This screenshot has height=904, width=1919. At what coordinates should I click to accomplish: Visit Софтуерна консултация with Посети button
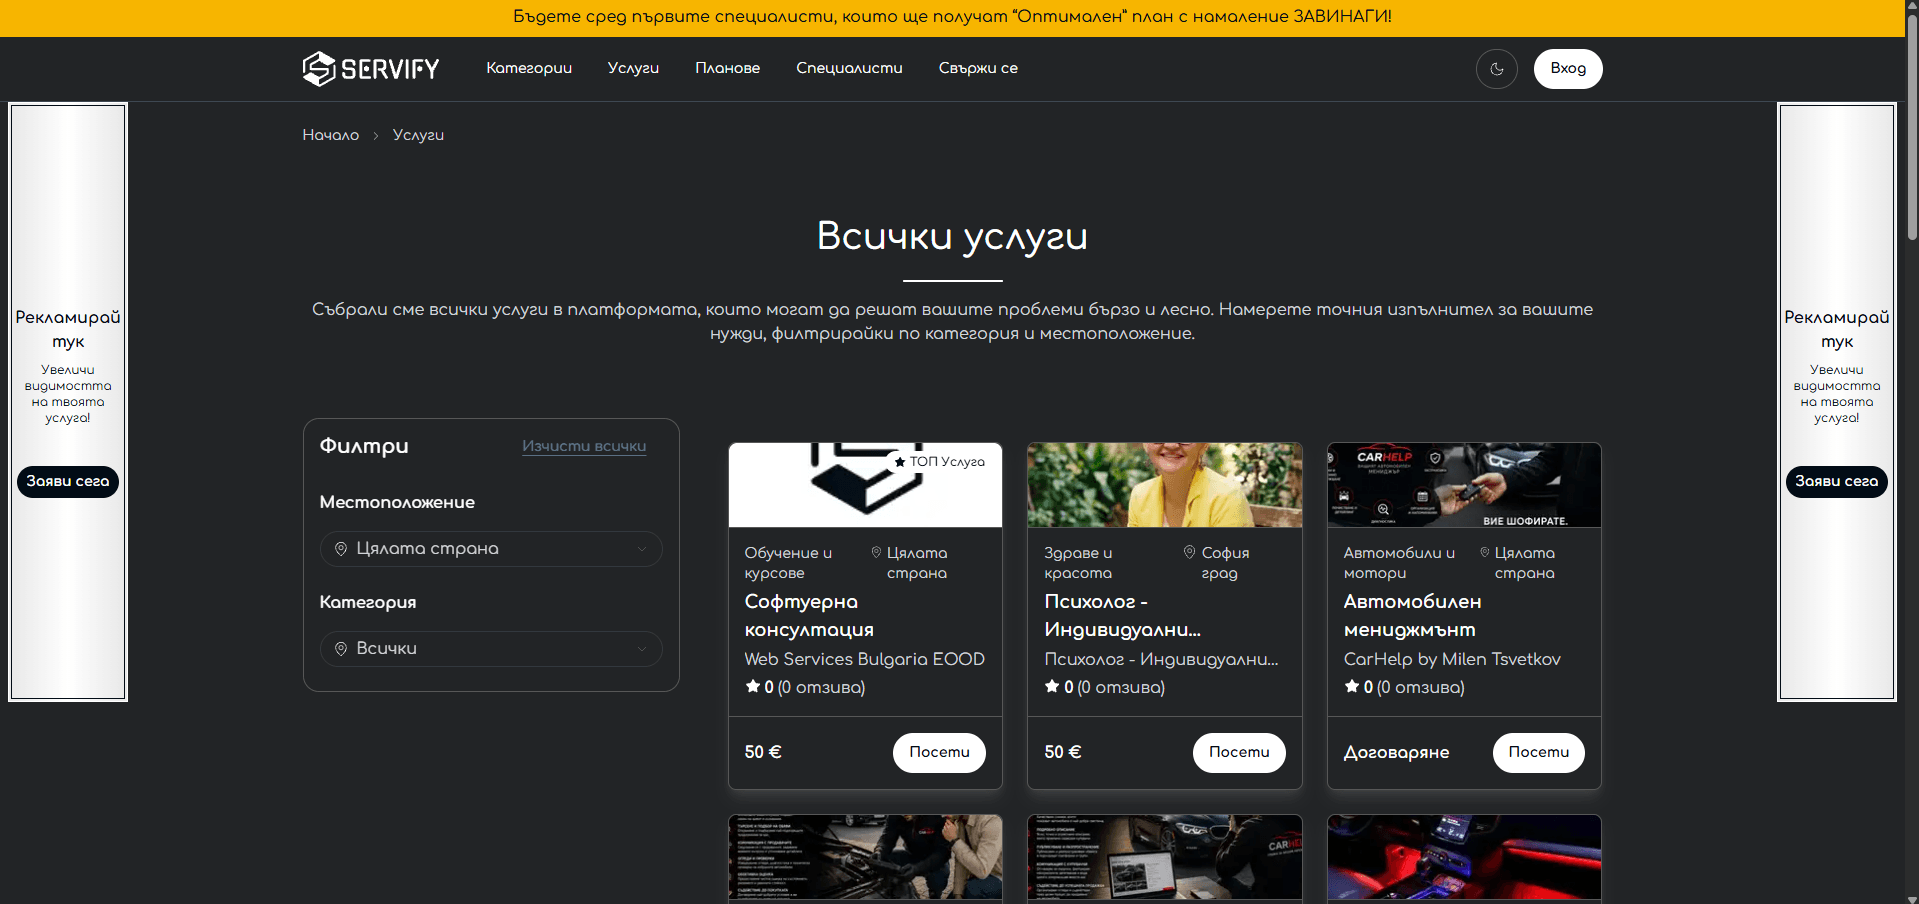pos(939,753)
